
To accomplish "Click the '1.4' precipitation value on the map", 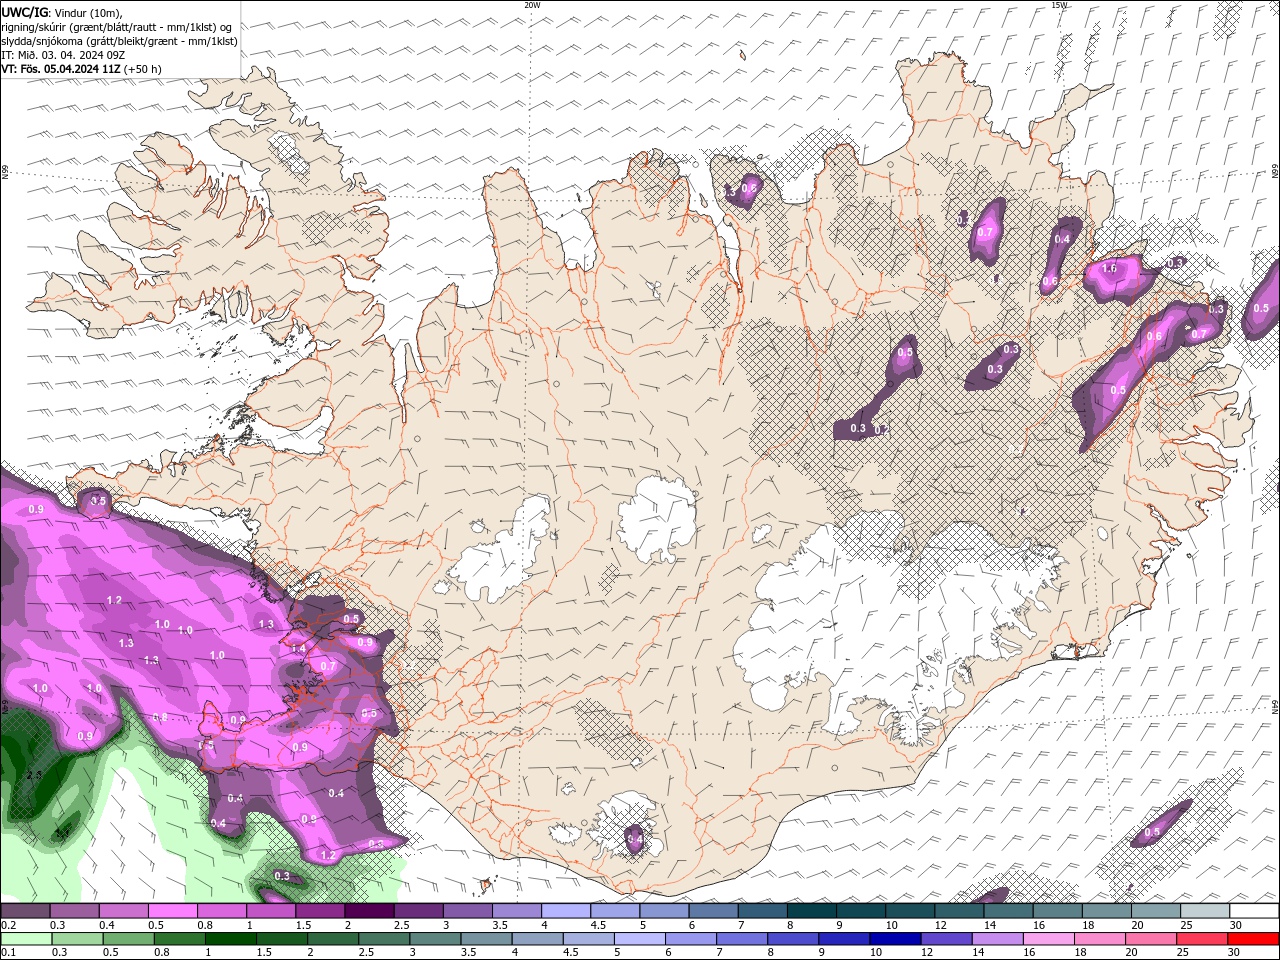I will (x=298, y=648).
